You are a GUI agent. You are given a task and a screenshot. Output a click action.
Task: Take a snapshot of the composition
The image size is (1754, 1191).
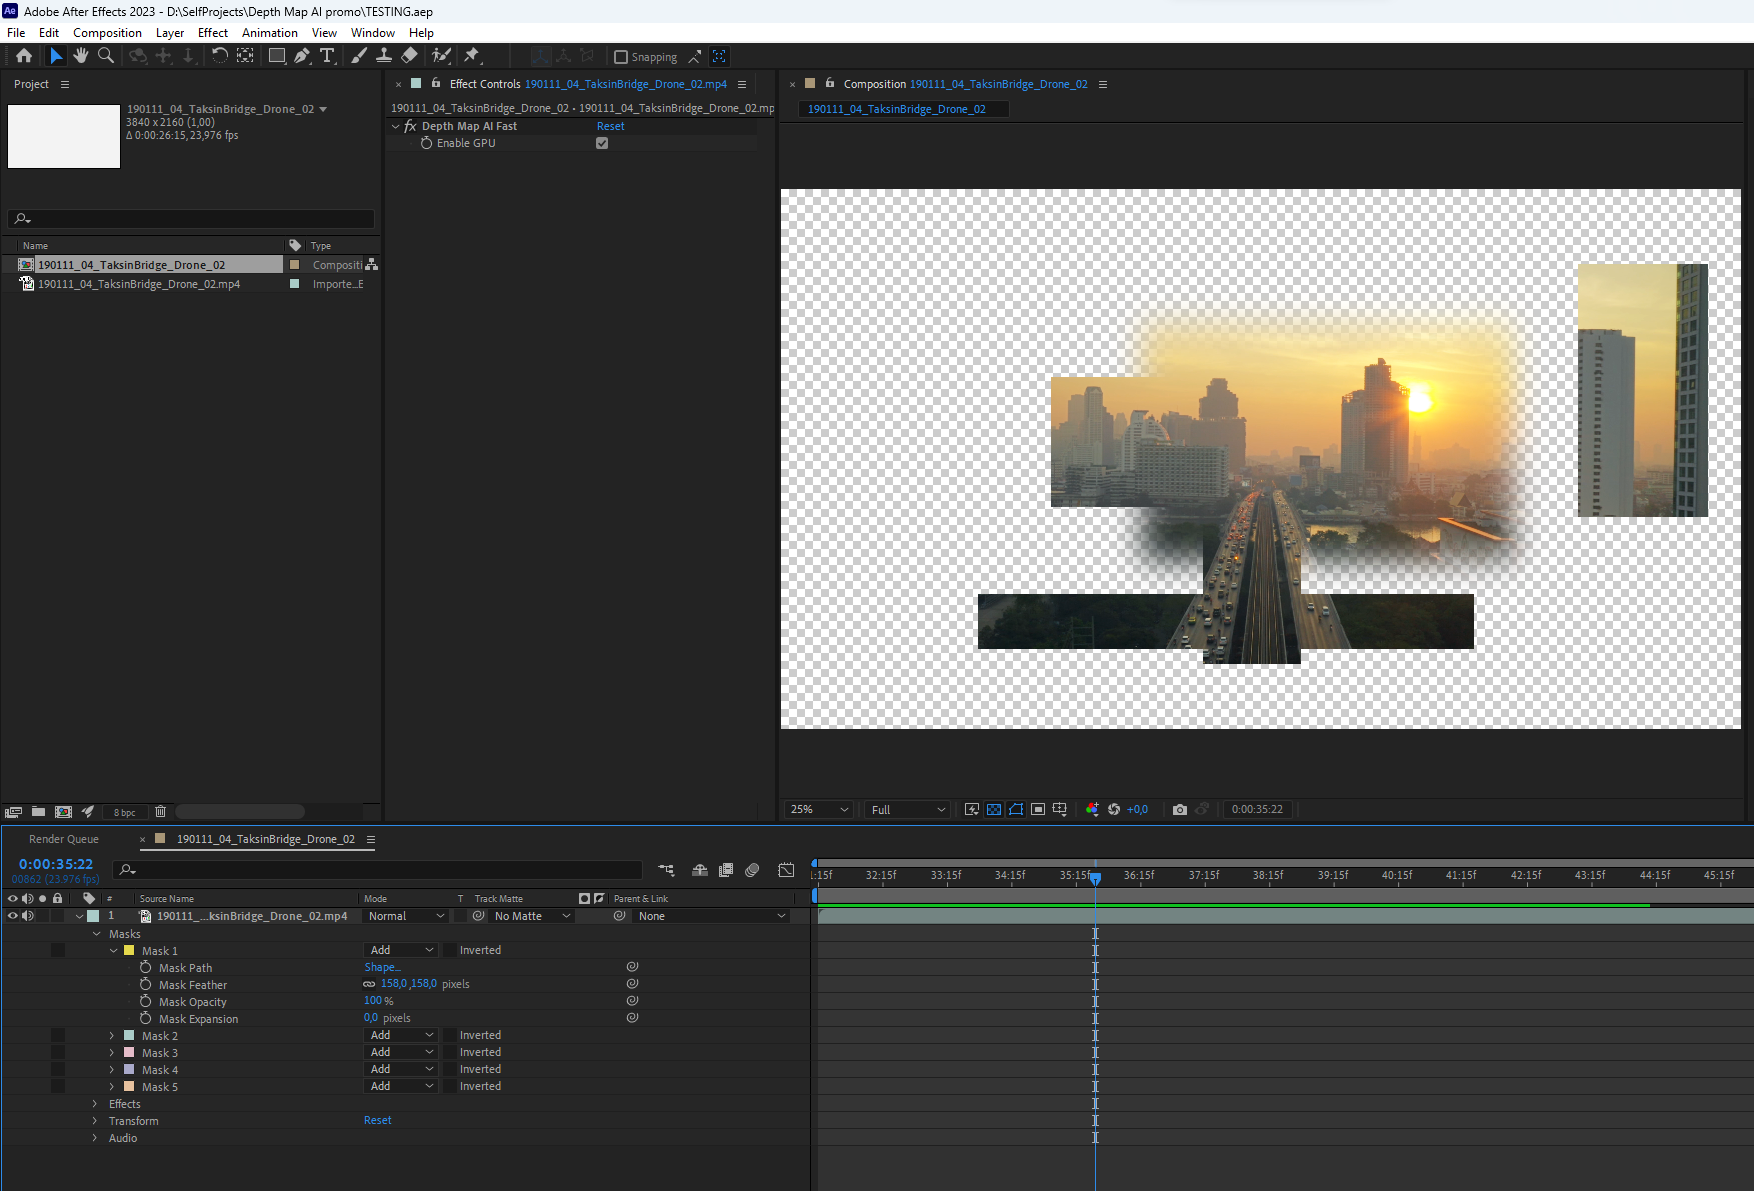coord(1180,809)
